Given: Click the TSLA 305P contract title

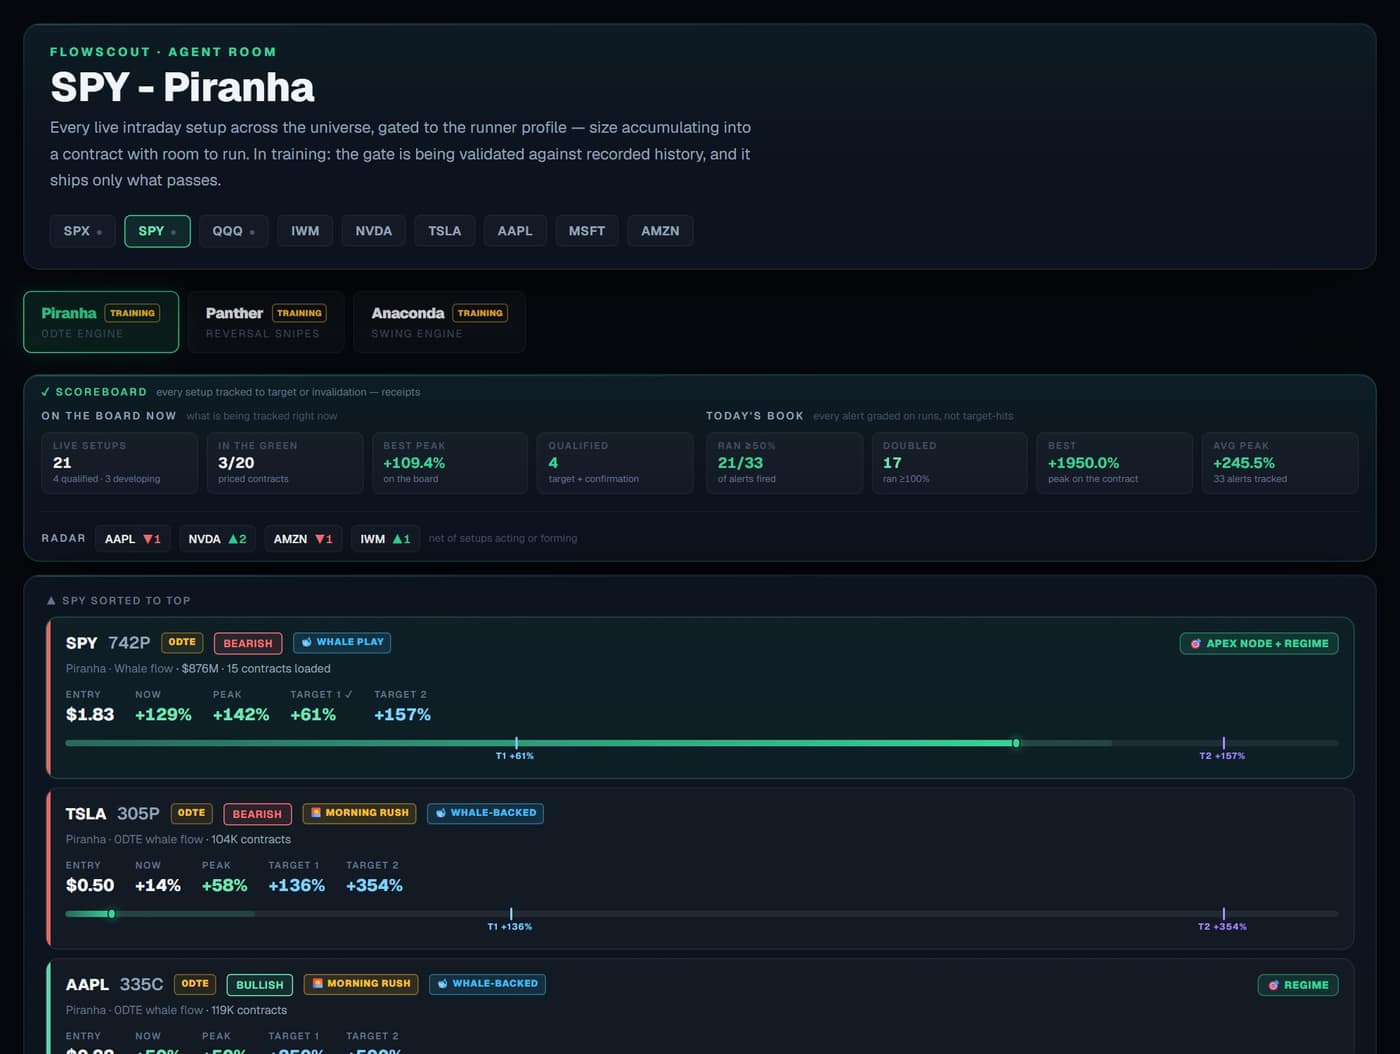Looking at the screenshot, I should (x=113, y=814).
